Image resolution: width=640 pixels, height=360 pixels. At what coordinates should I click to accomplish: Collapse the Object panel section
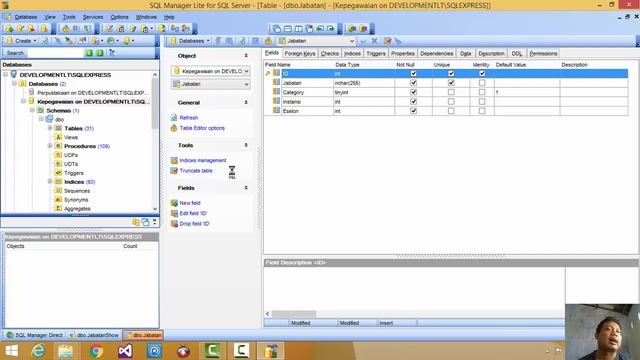pyautogui.click(x=246, y=56)
